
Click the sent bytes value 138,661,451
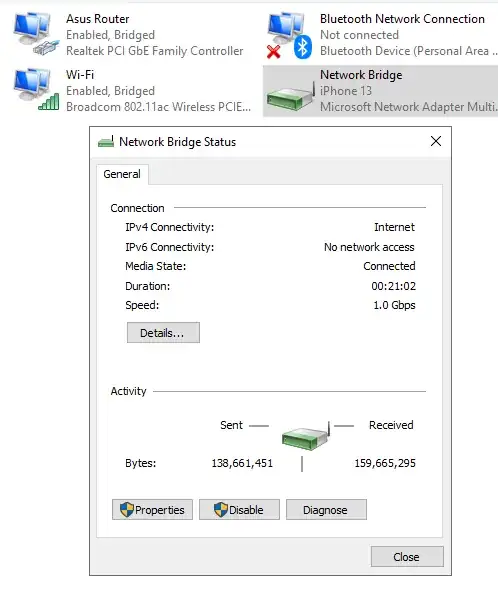tap(242, 463)
